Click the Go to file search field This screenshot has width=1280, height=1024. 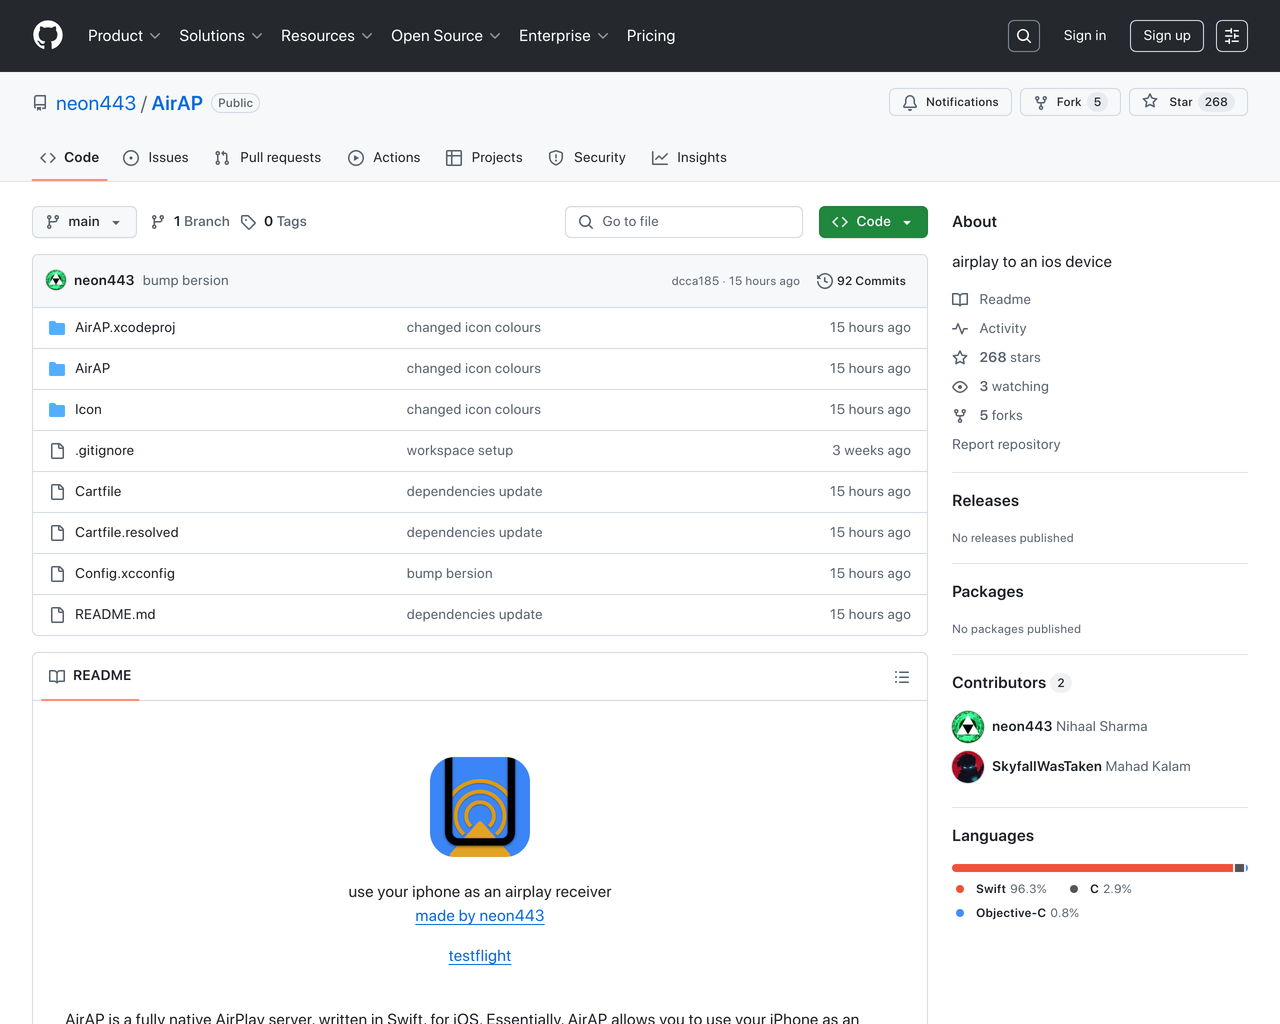click(x=684, y=222)
